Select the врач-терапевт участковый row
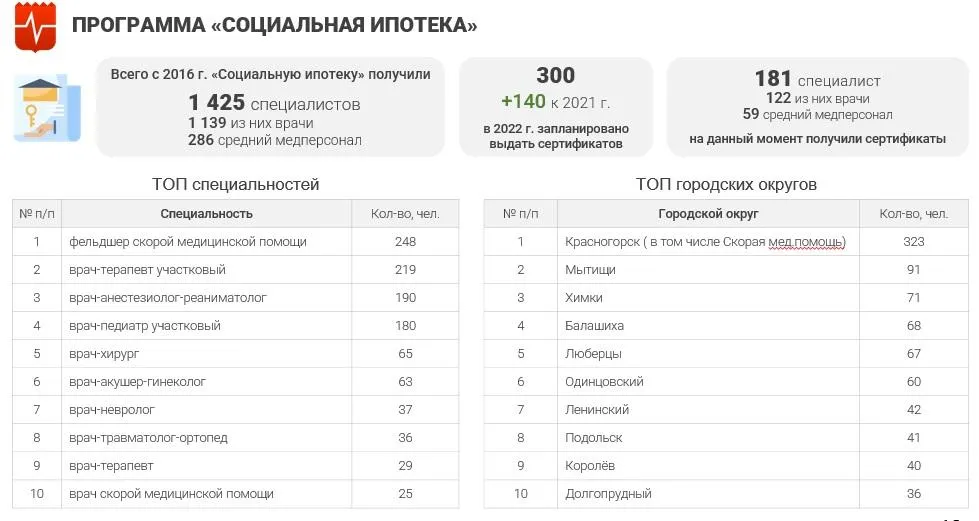 click(235, 270)
